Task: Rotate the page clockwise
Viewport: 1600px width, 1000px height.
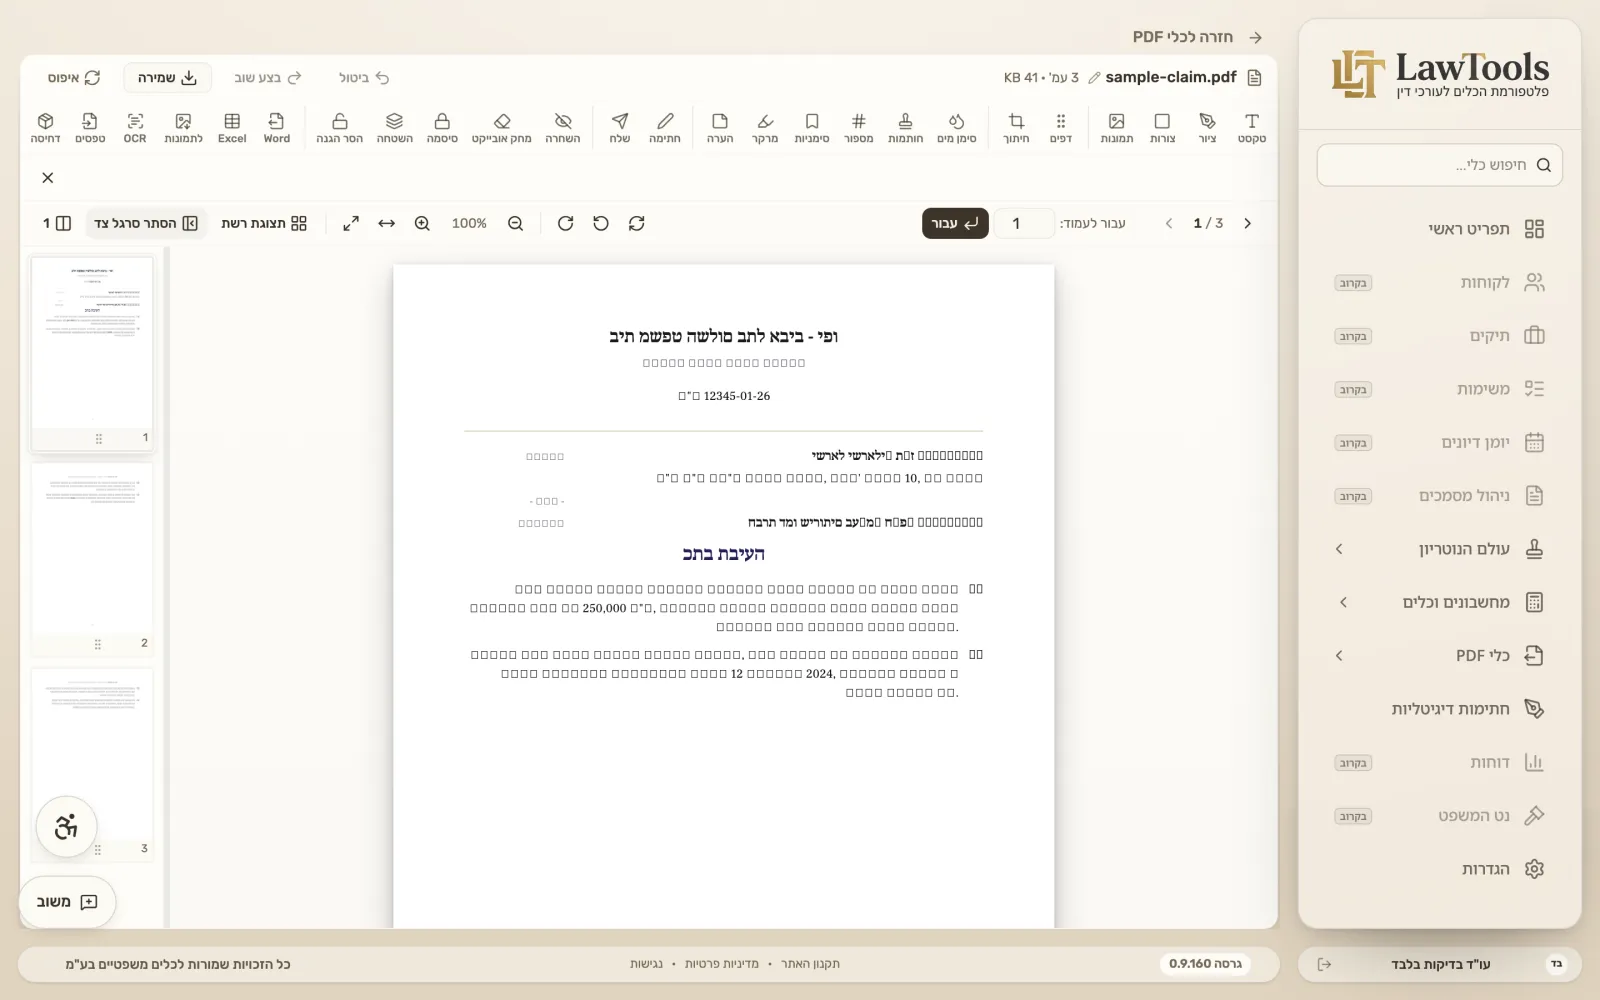Action: [x=565, y=223]
